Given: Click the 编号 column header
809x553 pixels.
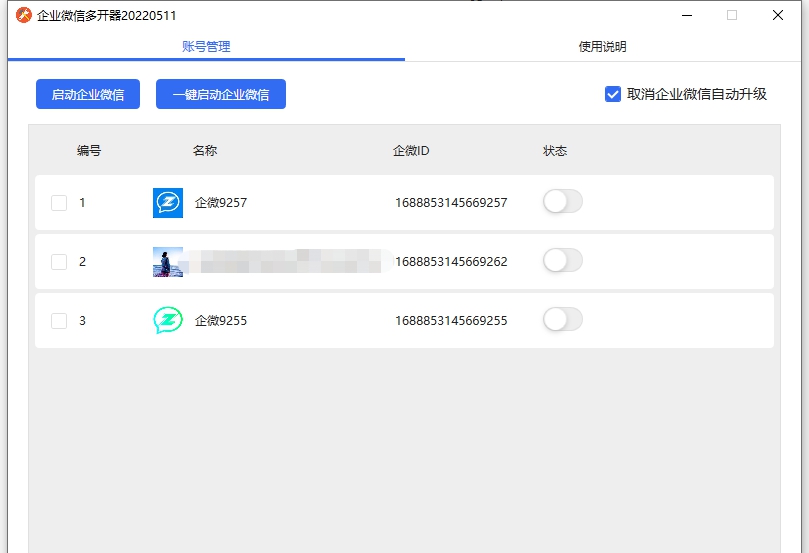Looking at the screenshot, I should [89, 151].
